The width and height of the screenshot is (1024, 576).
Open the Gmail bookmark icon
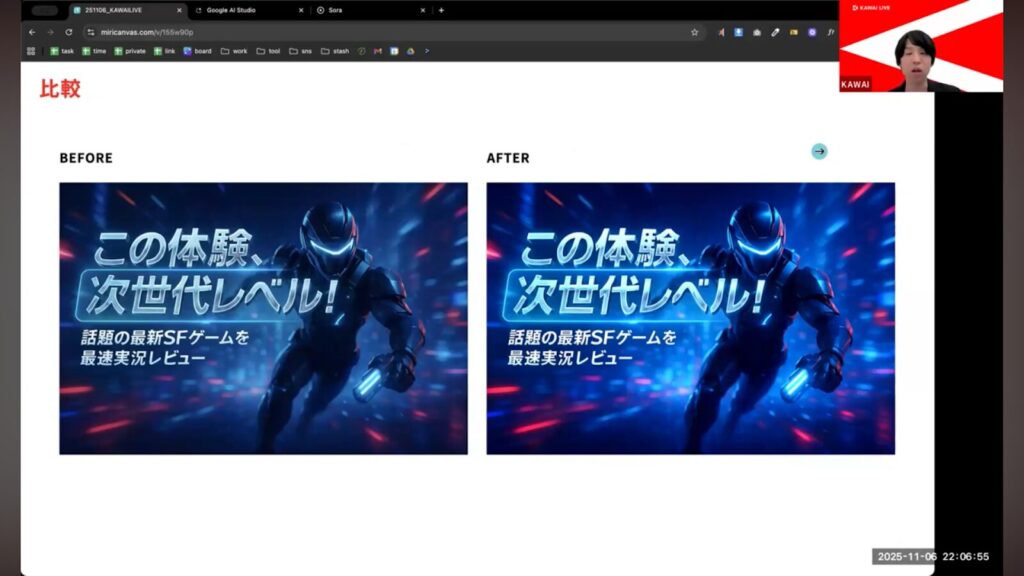(x=378, y=51)
